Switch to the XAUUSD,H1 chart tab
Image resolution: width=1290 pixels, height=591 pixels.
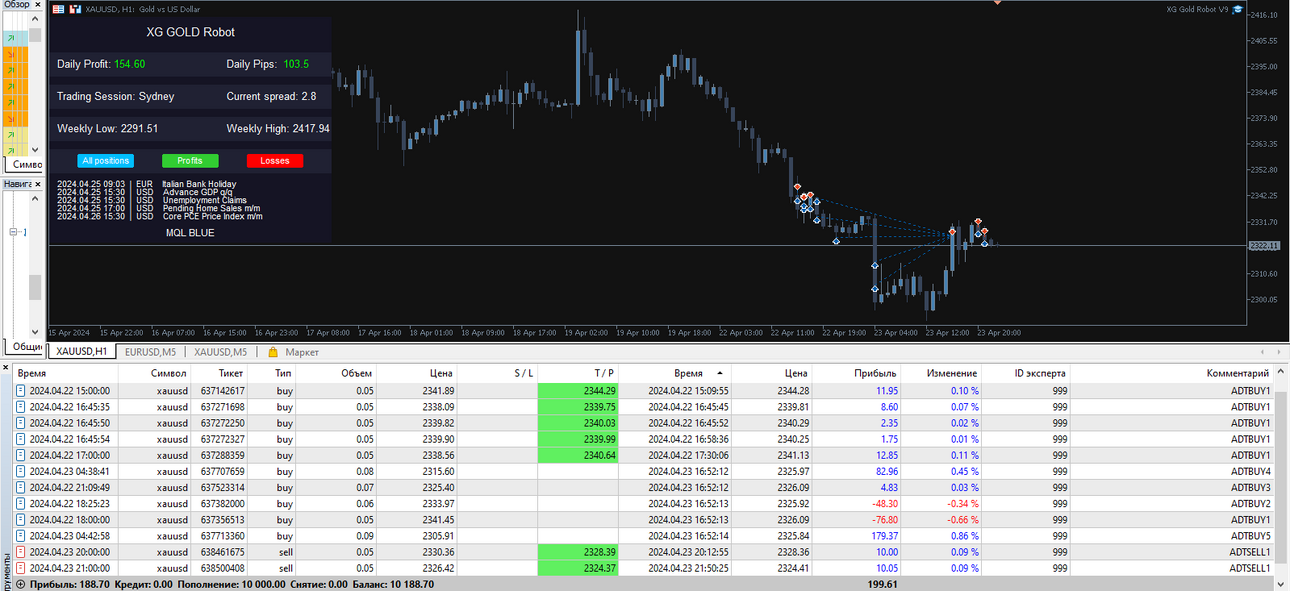pos(82,352)
